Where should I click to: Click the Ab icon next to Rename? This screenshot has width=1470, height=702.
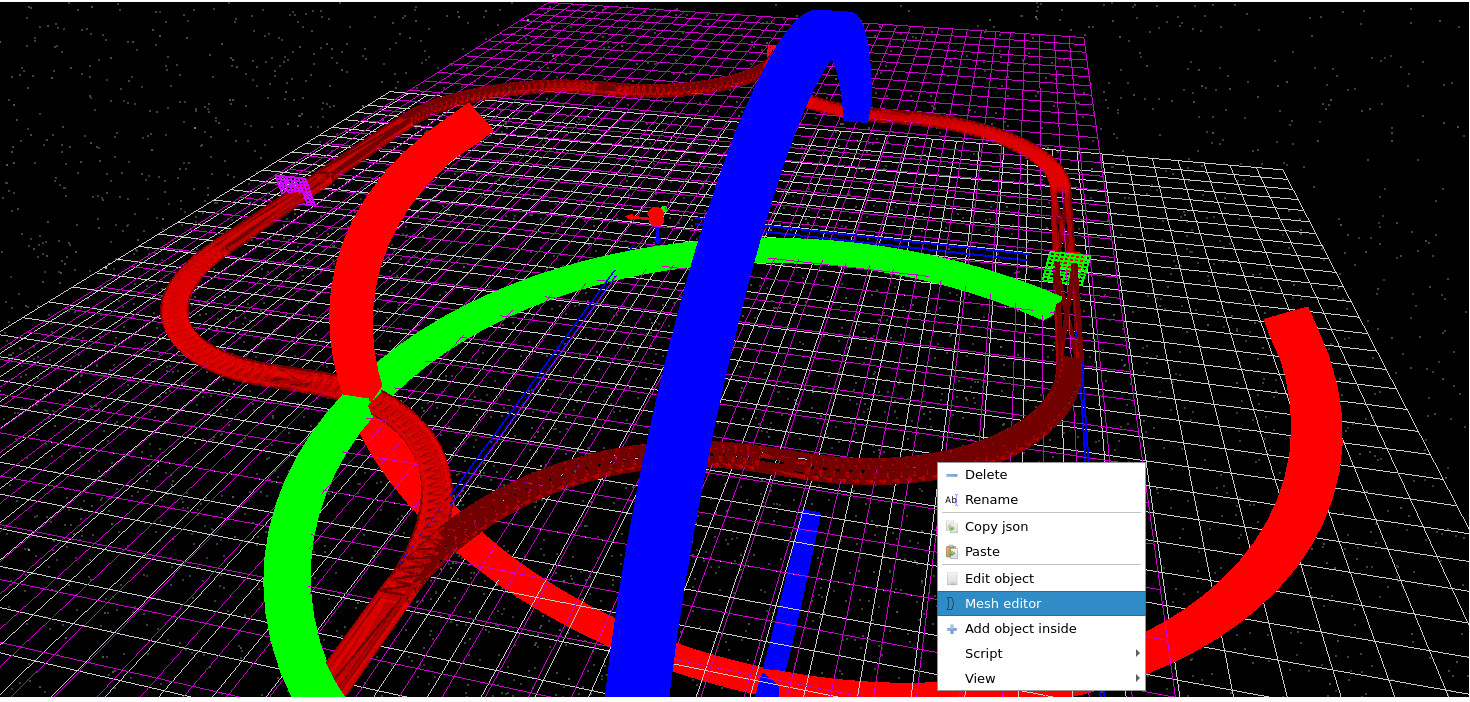951,500
